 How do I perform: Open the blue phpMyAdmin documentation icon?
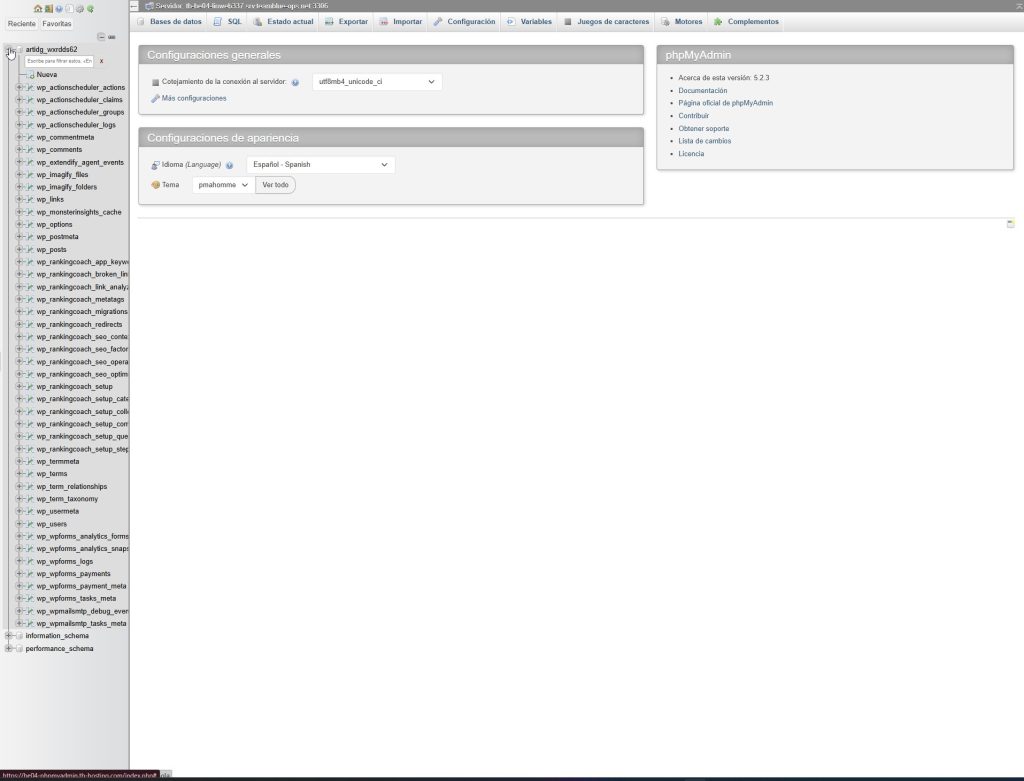click(x=59, y=8)
